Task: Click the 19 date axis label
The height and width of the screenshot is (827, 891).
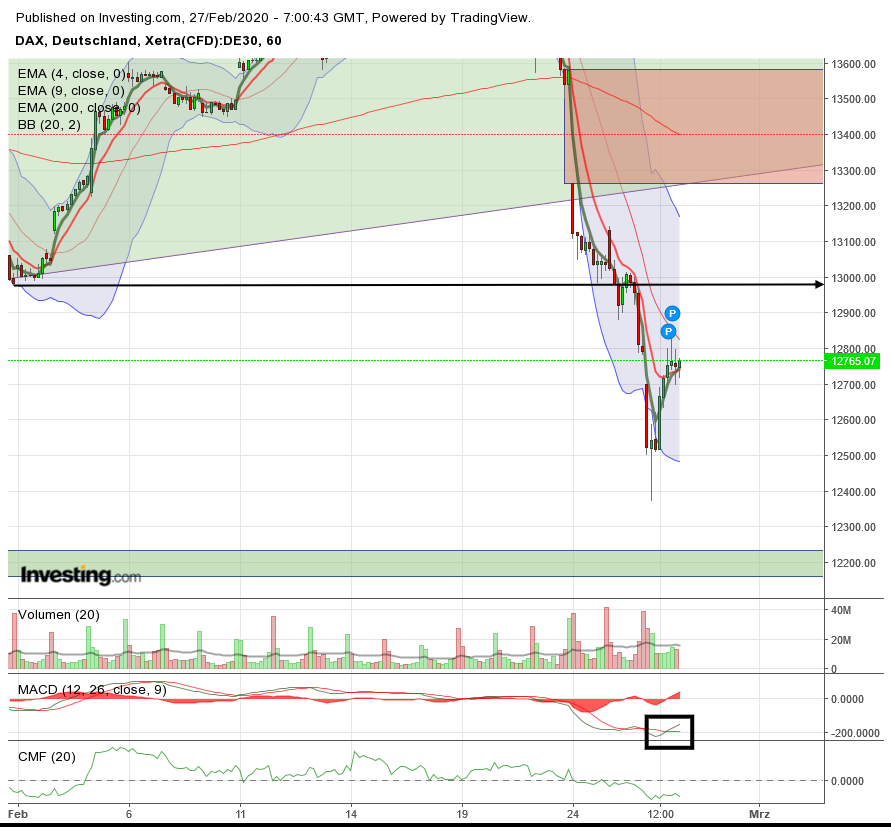Action: [x=462, y=814]
